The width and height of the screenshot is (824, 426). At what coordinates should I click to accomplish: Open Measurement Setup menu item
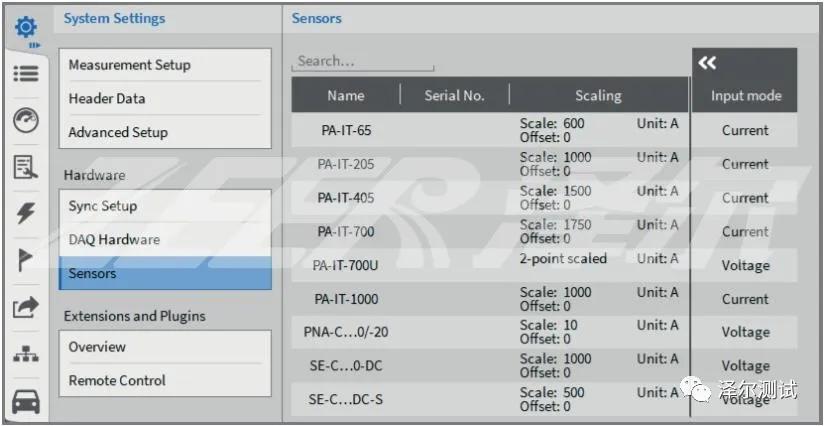click(x=129, y=65)
